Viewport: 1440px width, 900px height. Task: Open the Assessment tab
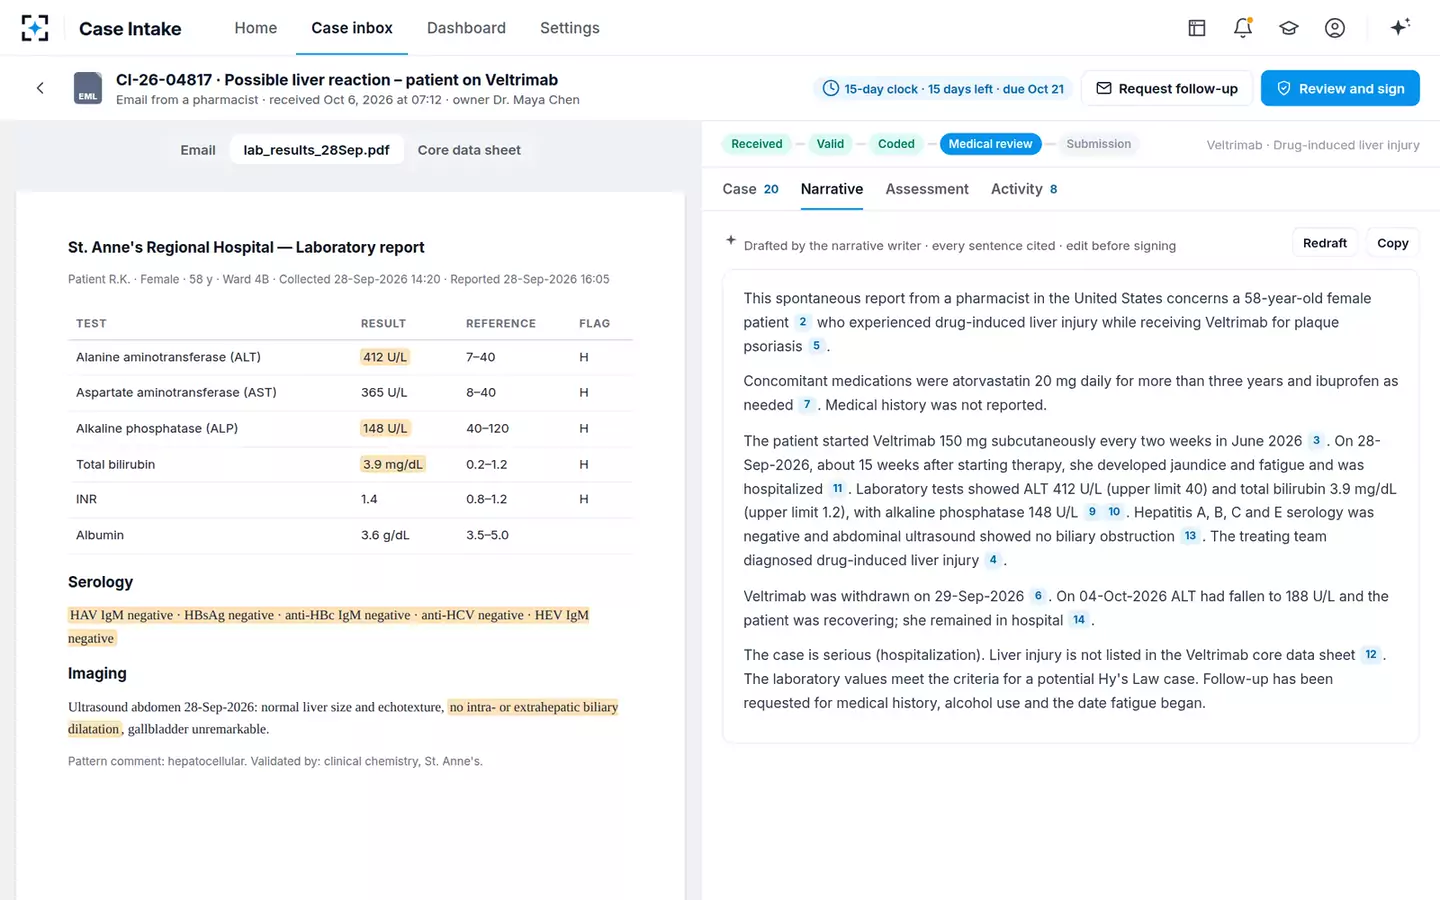pyautogui.click(x=927, y=189)
